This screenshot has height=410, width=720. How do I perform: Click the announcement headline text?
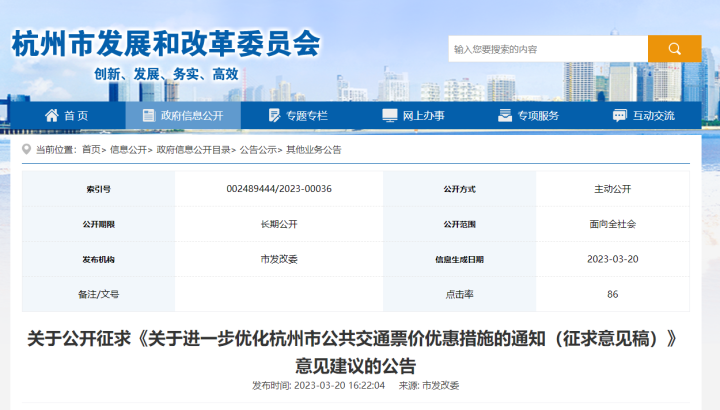[352, 352]
